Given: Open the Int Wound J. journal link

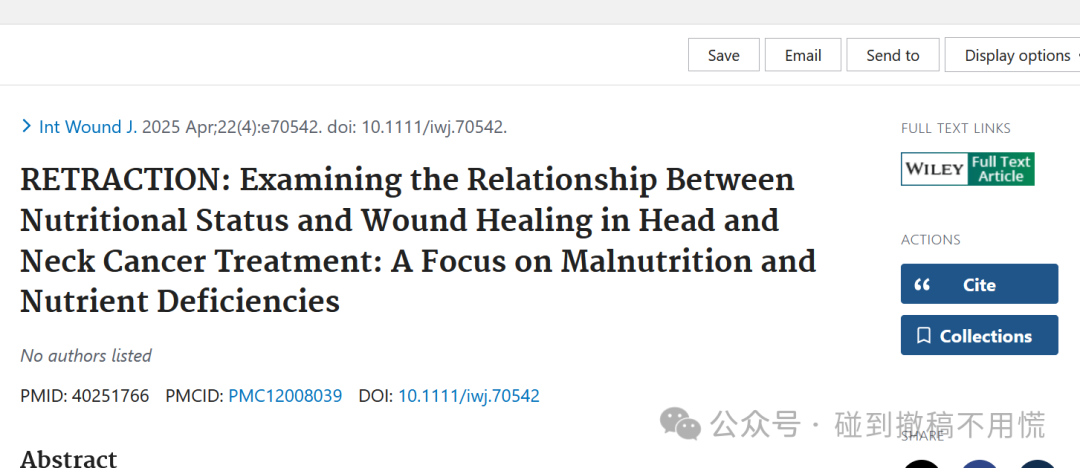Looking at the screenshot, I should point(88,127).
